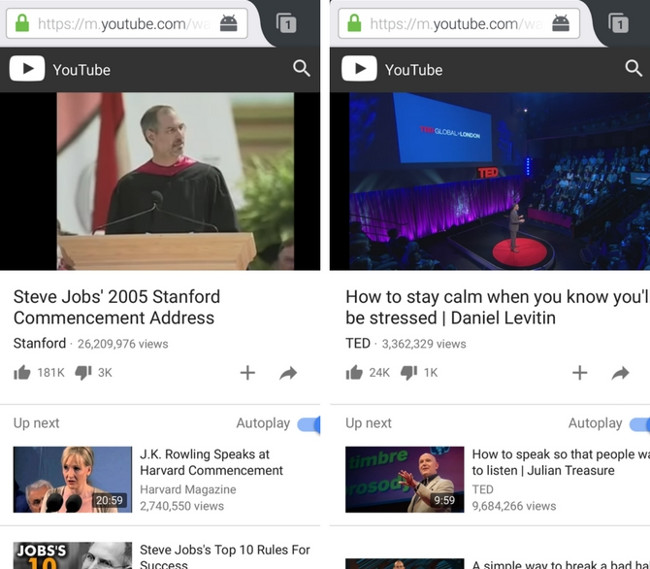Screen dimensions: 650x569
Task: Open Julian Treasure video thumbnail
Action: 405,479
